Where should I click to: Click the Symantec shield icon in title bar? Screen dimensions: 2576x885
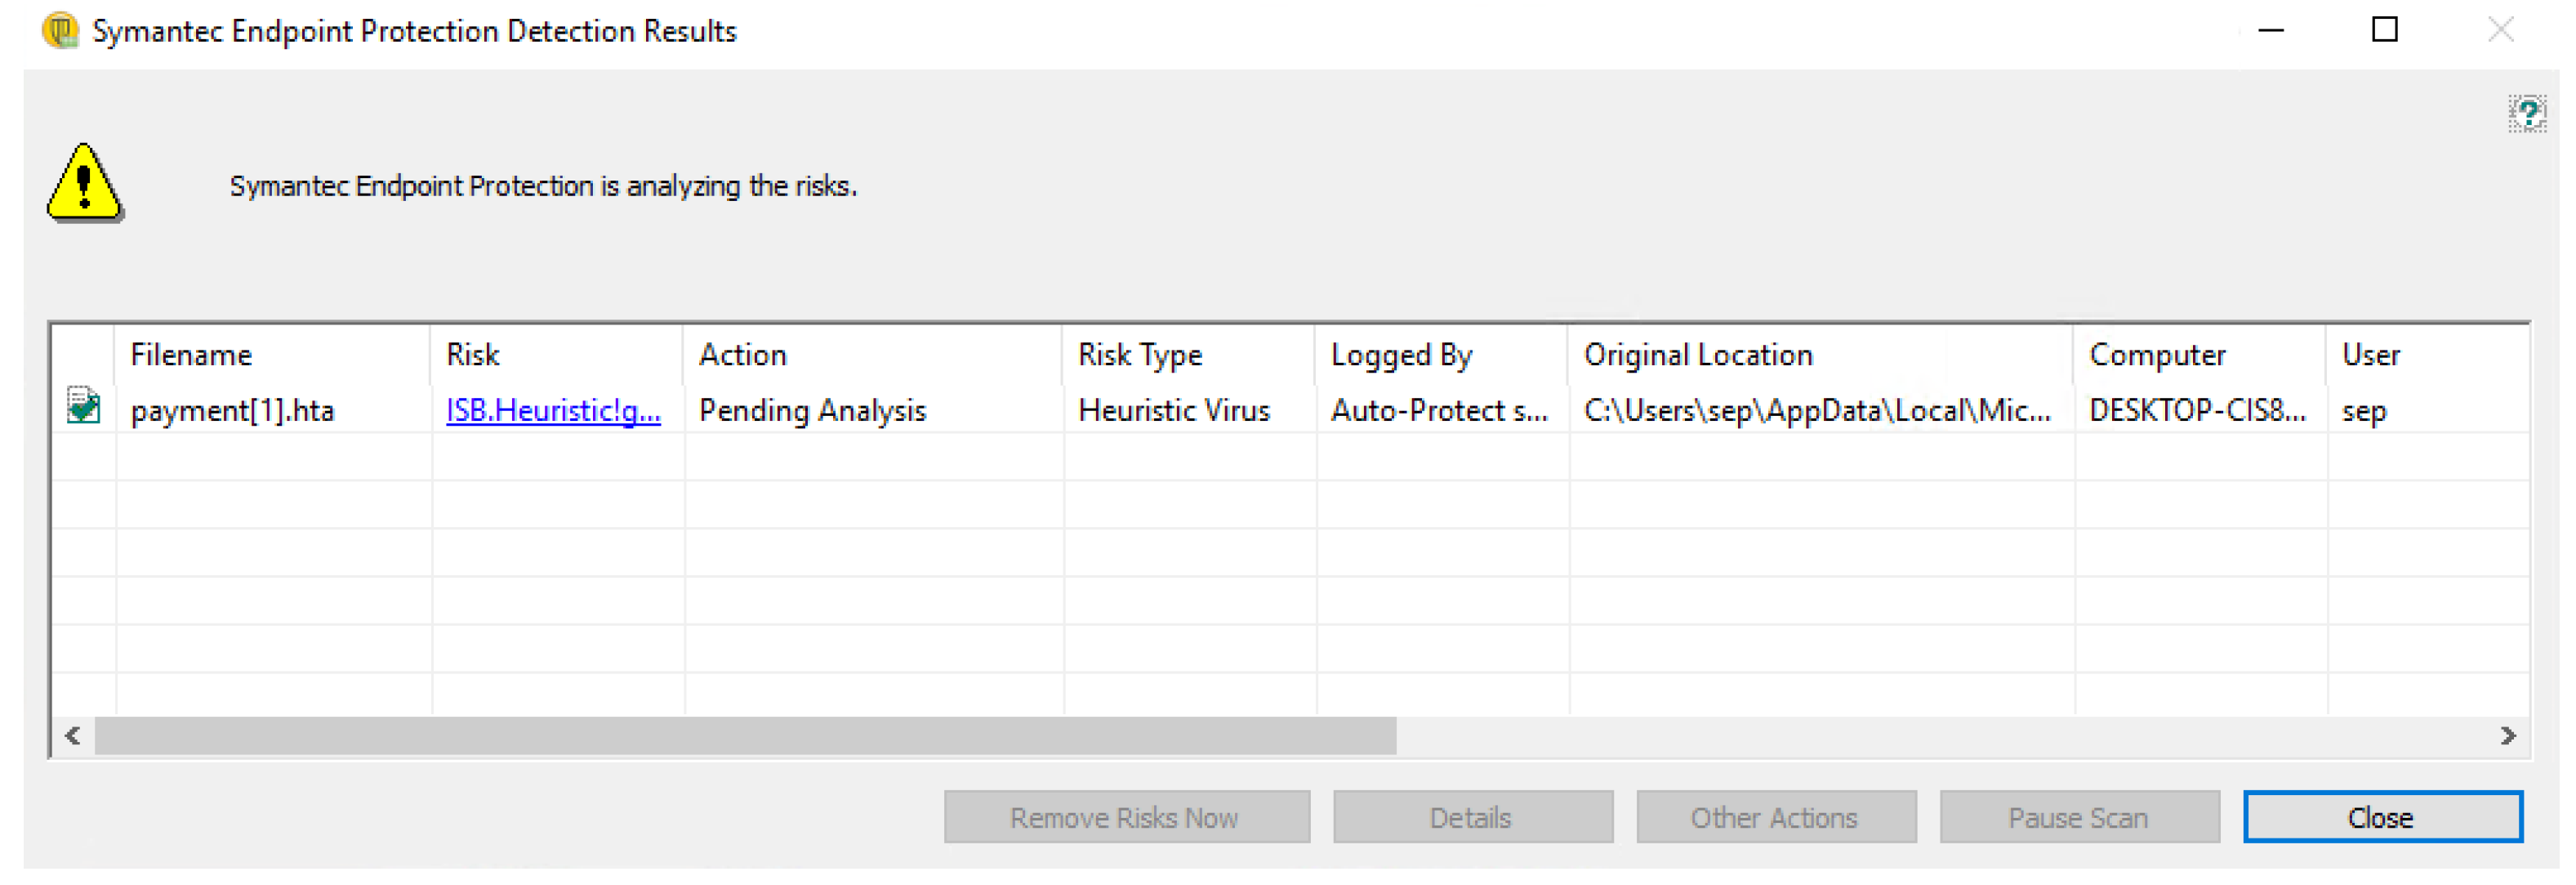(60, 31)
